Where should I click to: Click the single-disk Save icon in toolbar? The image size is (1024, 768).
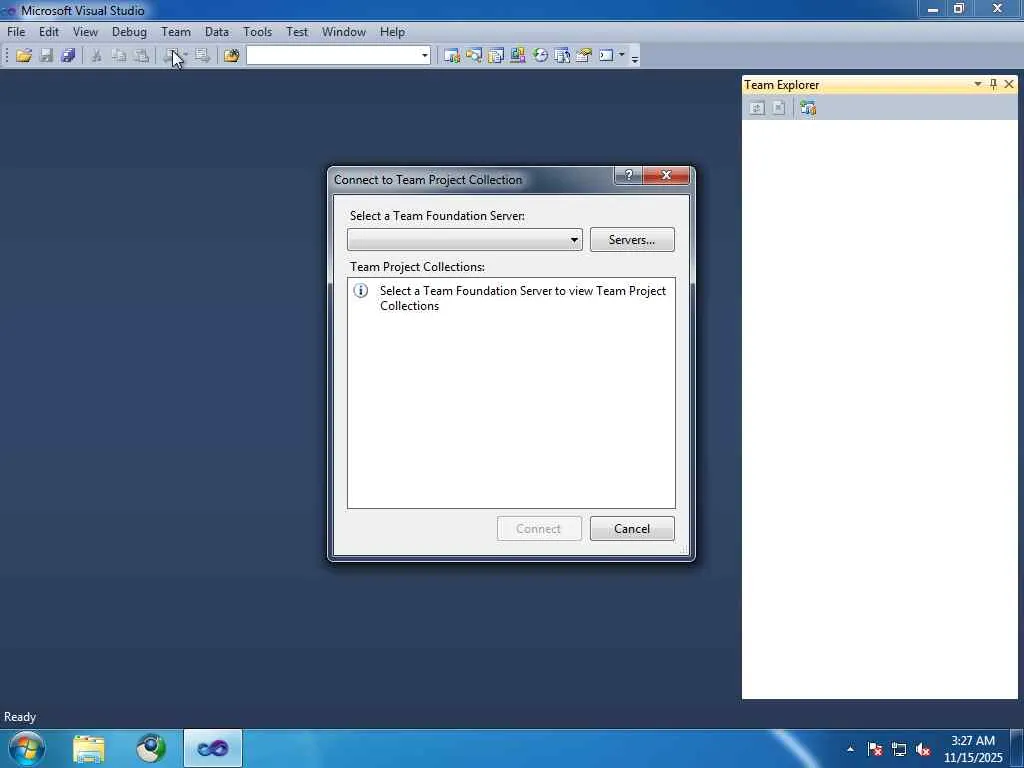46,56
